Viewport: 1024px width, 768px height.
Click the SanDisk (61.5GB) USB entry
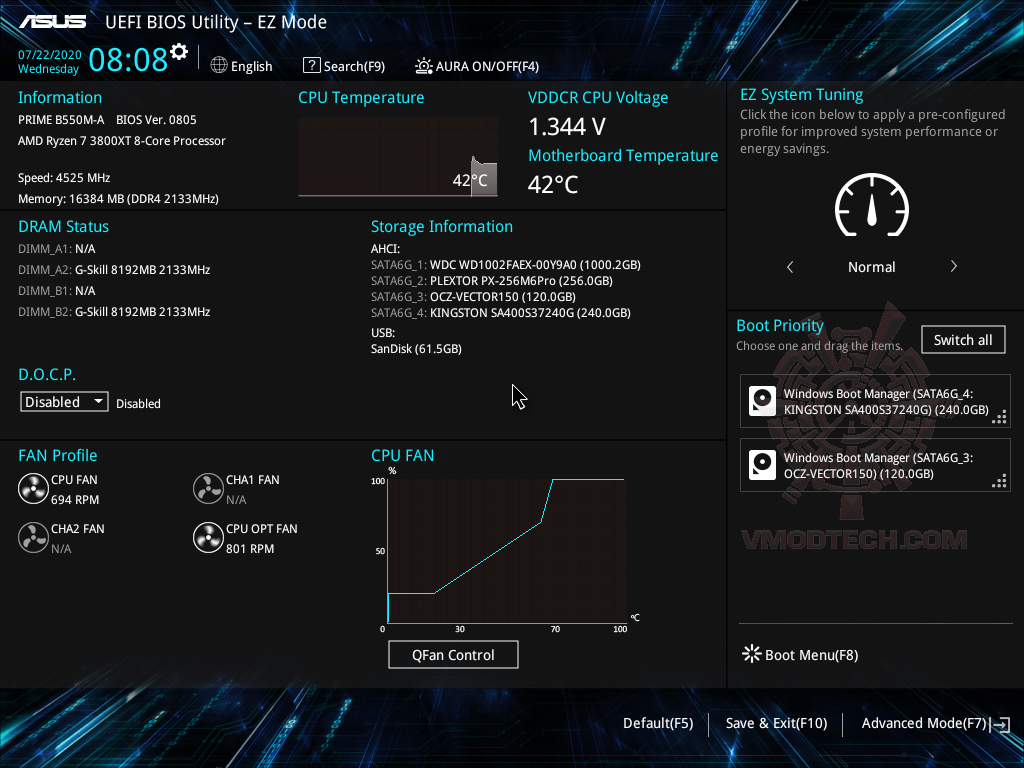click(x=416, y=349)
